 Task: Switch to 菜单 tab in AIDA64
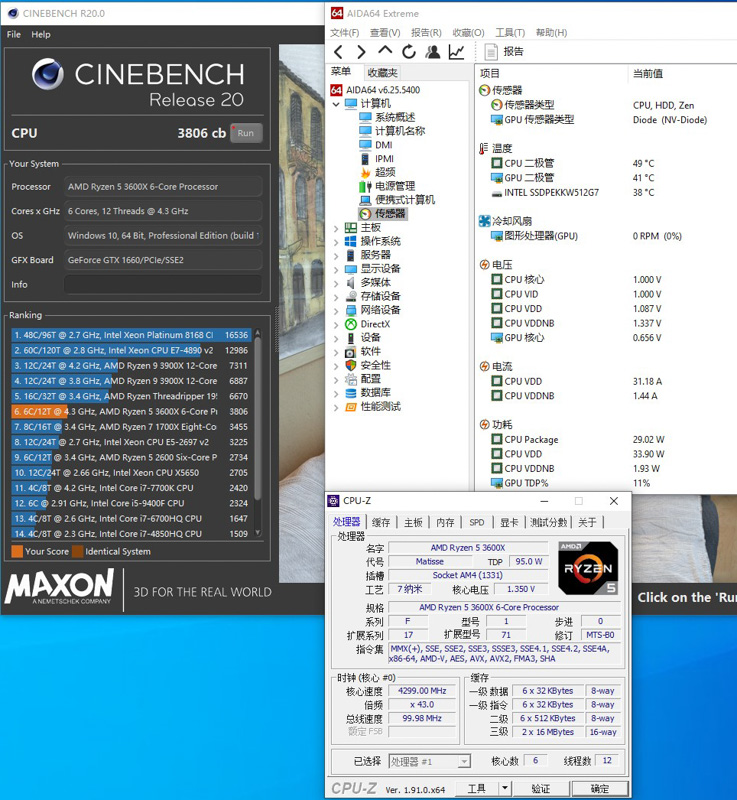[341, 71]
